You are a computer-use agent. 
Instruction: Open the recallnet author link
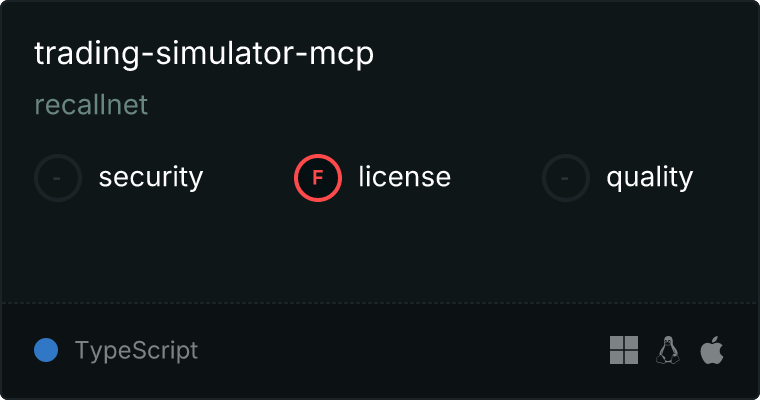[x=91, y=105]
